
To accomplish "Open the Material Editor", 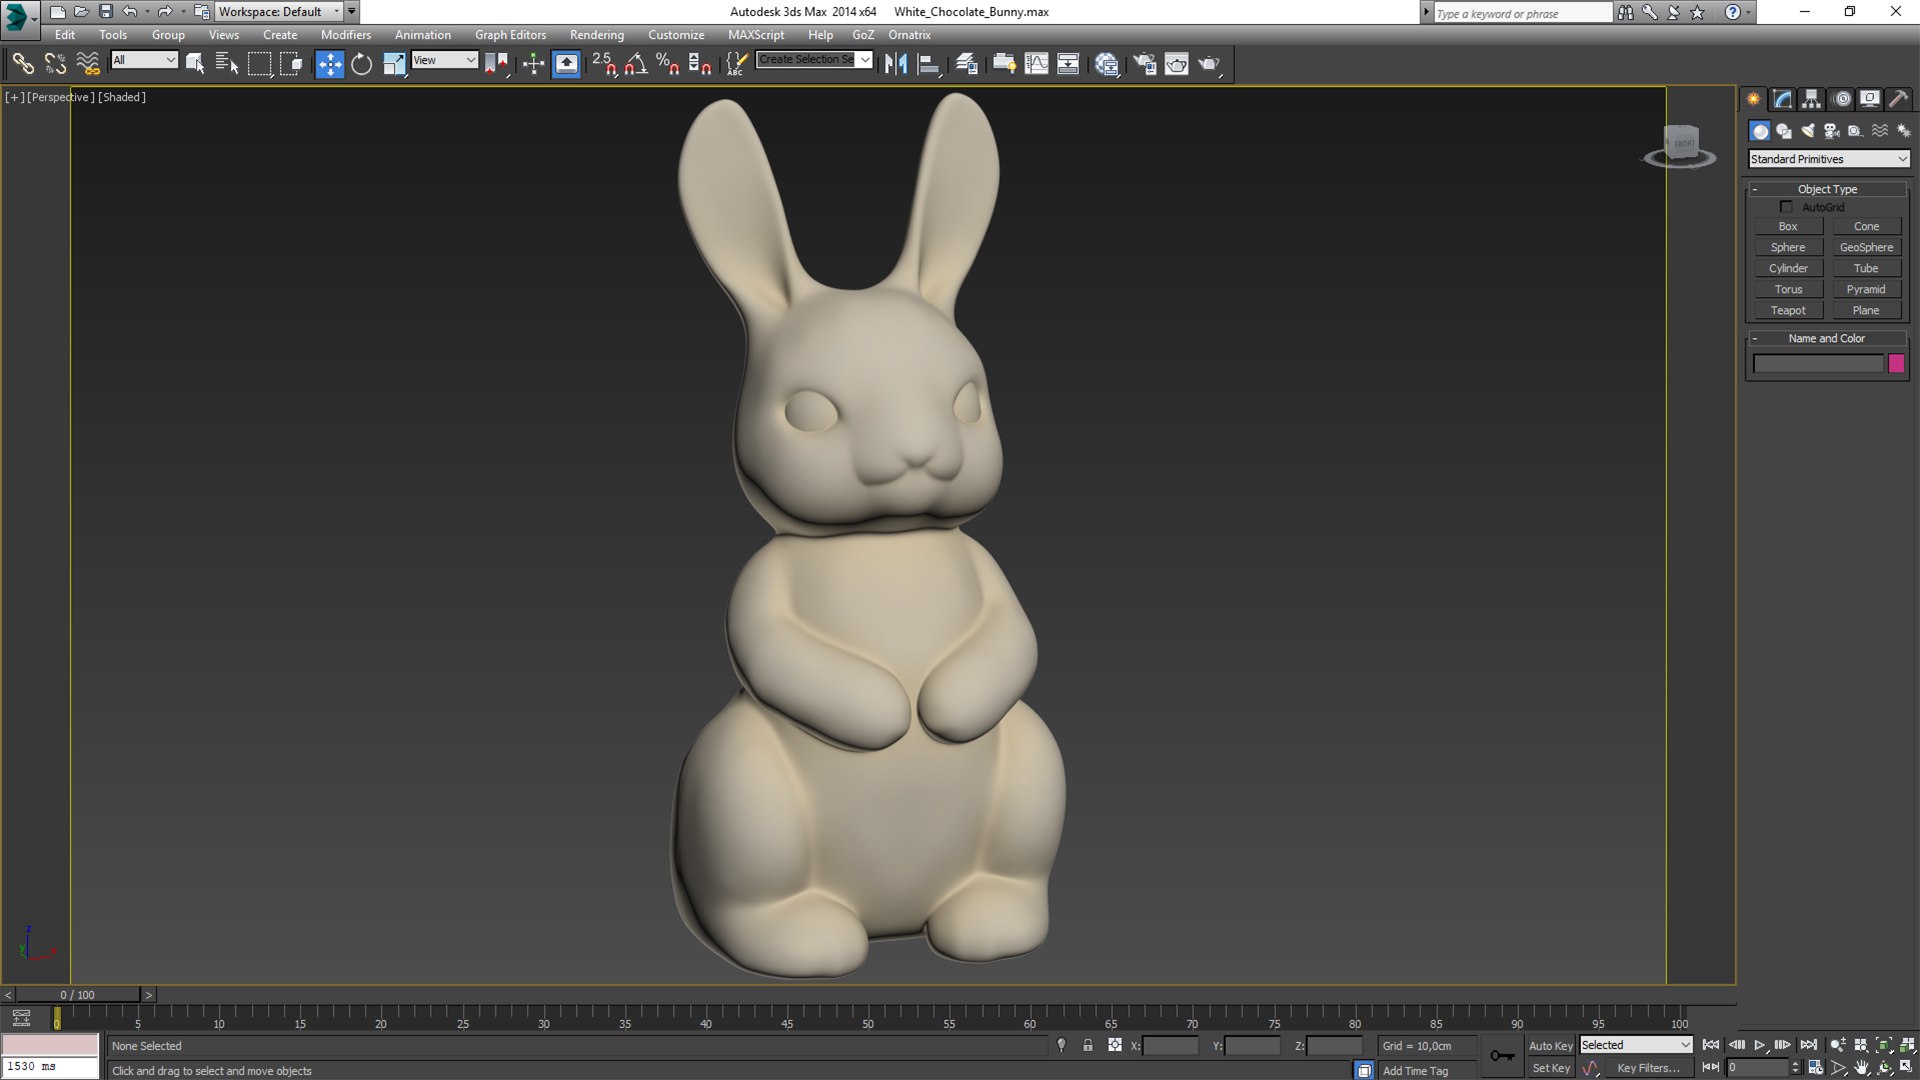I will tap(1106, 64).
